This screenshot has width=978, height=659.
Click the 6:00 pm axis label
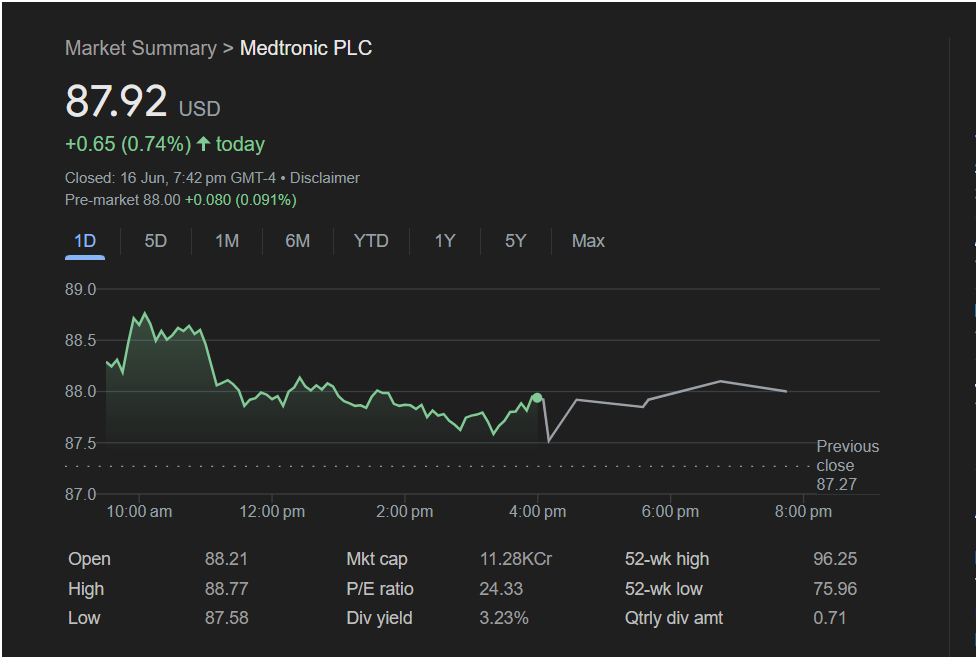[671, 512]
